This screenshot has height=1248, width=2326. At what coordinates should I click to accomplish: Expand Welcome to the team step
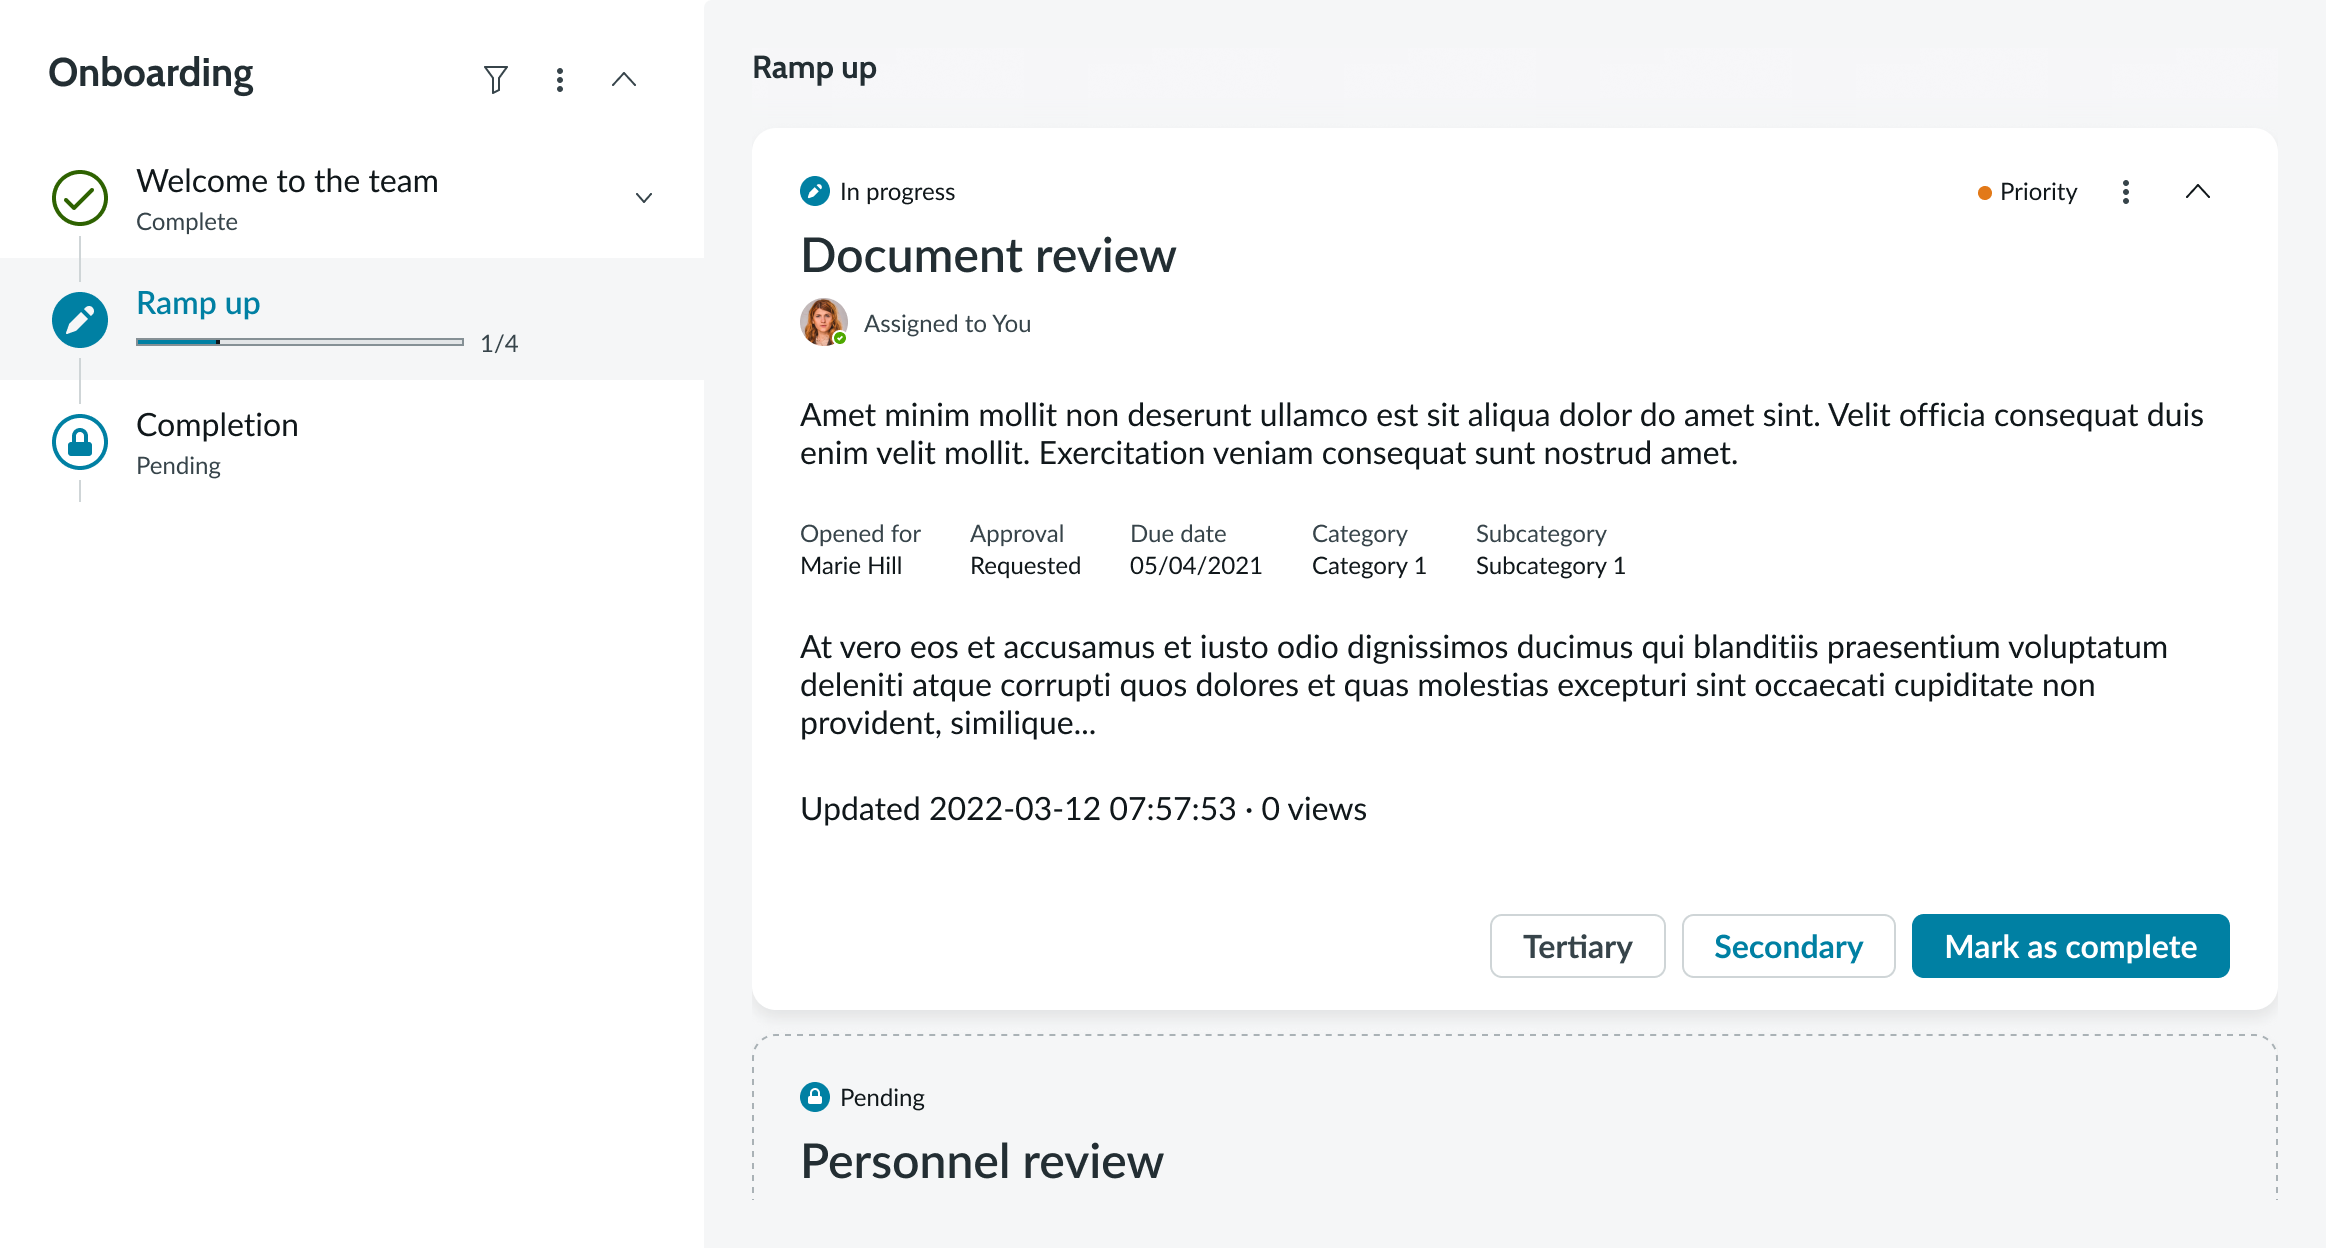point(644,198)
